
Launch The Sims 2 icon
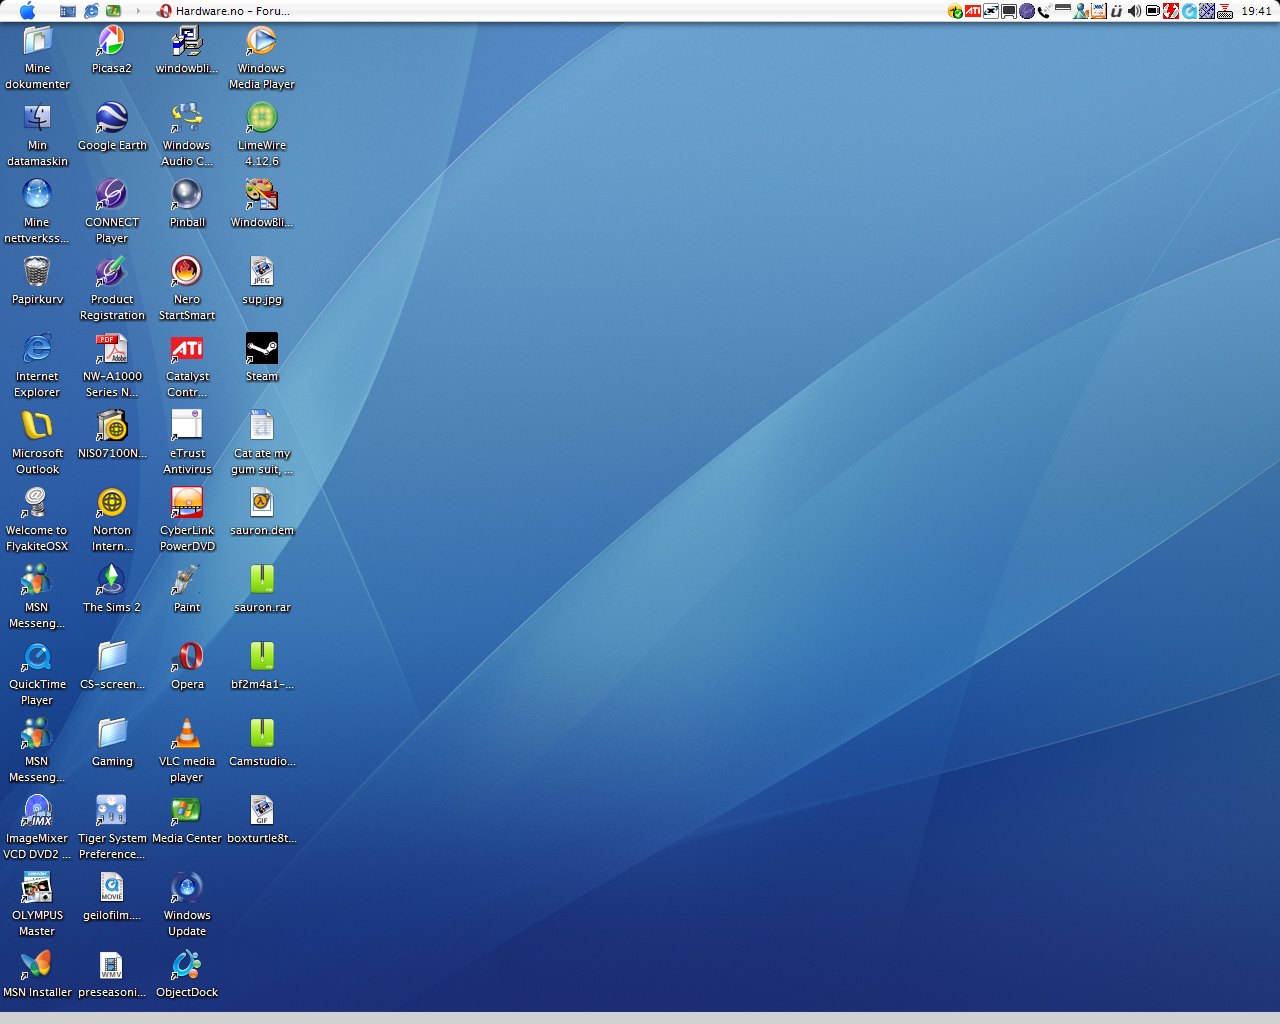click(x=112, y=581)
